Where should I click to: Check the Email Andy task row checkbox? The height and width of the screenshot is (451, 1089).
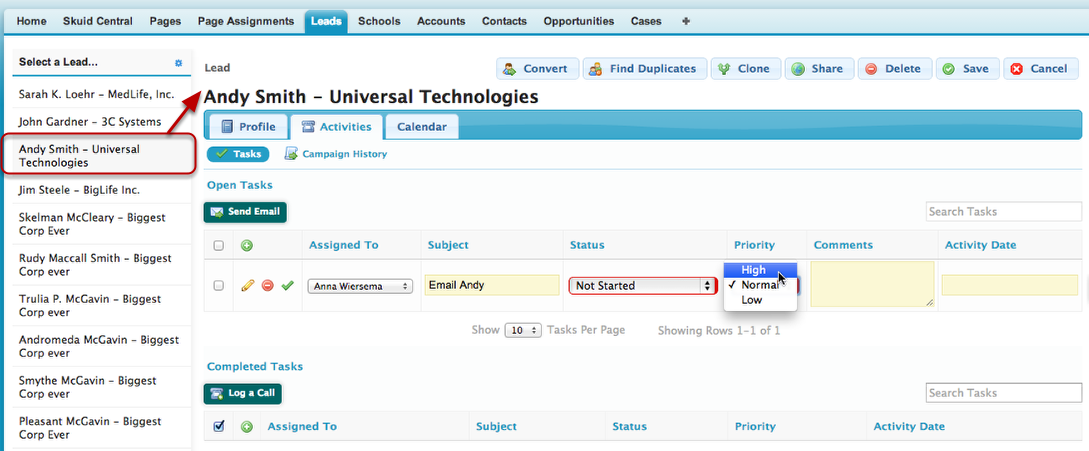point(219,286)
